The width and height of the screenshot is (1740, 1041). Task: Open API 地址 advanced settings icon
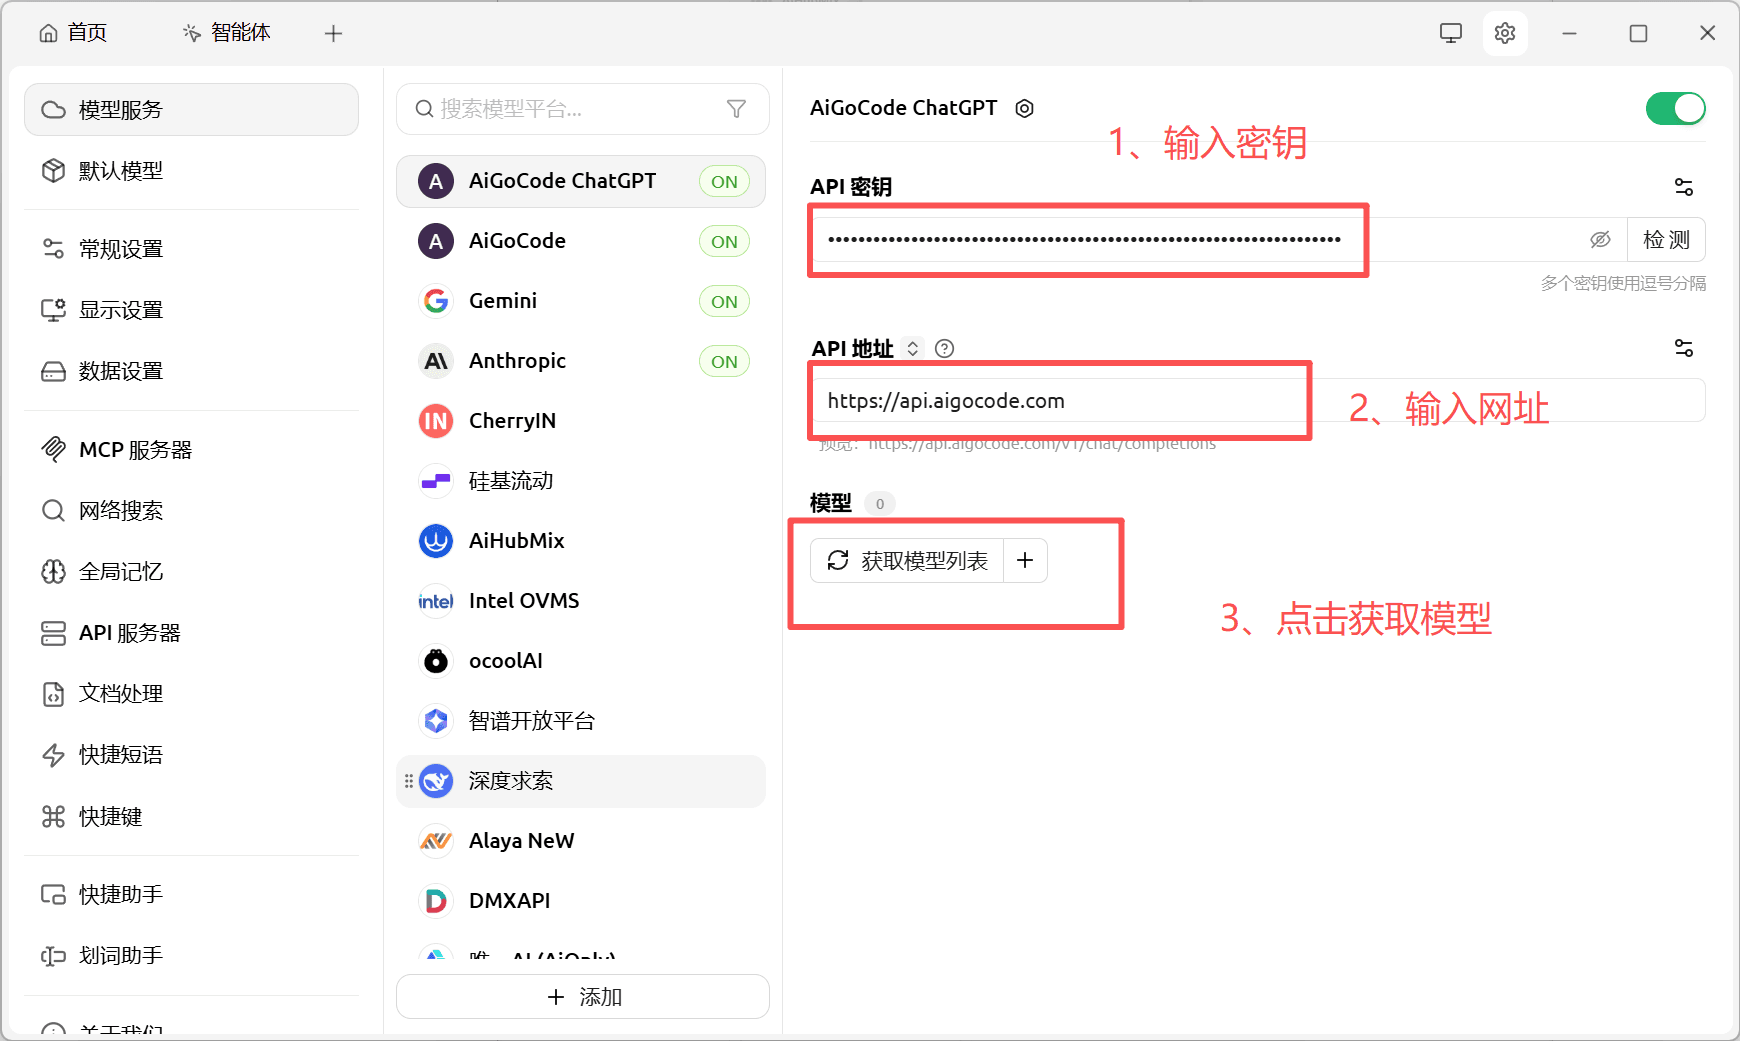[1684, 348]
